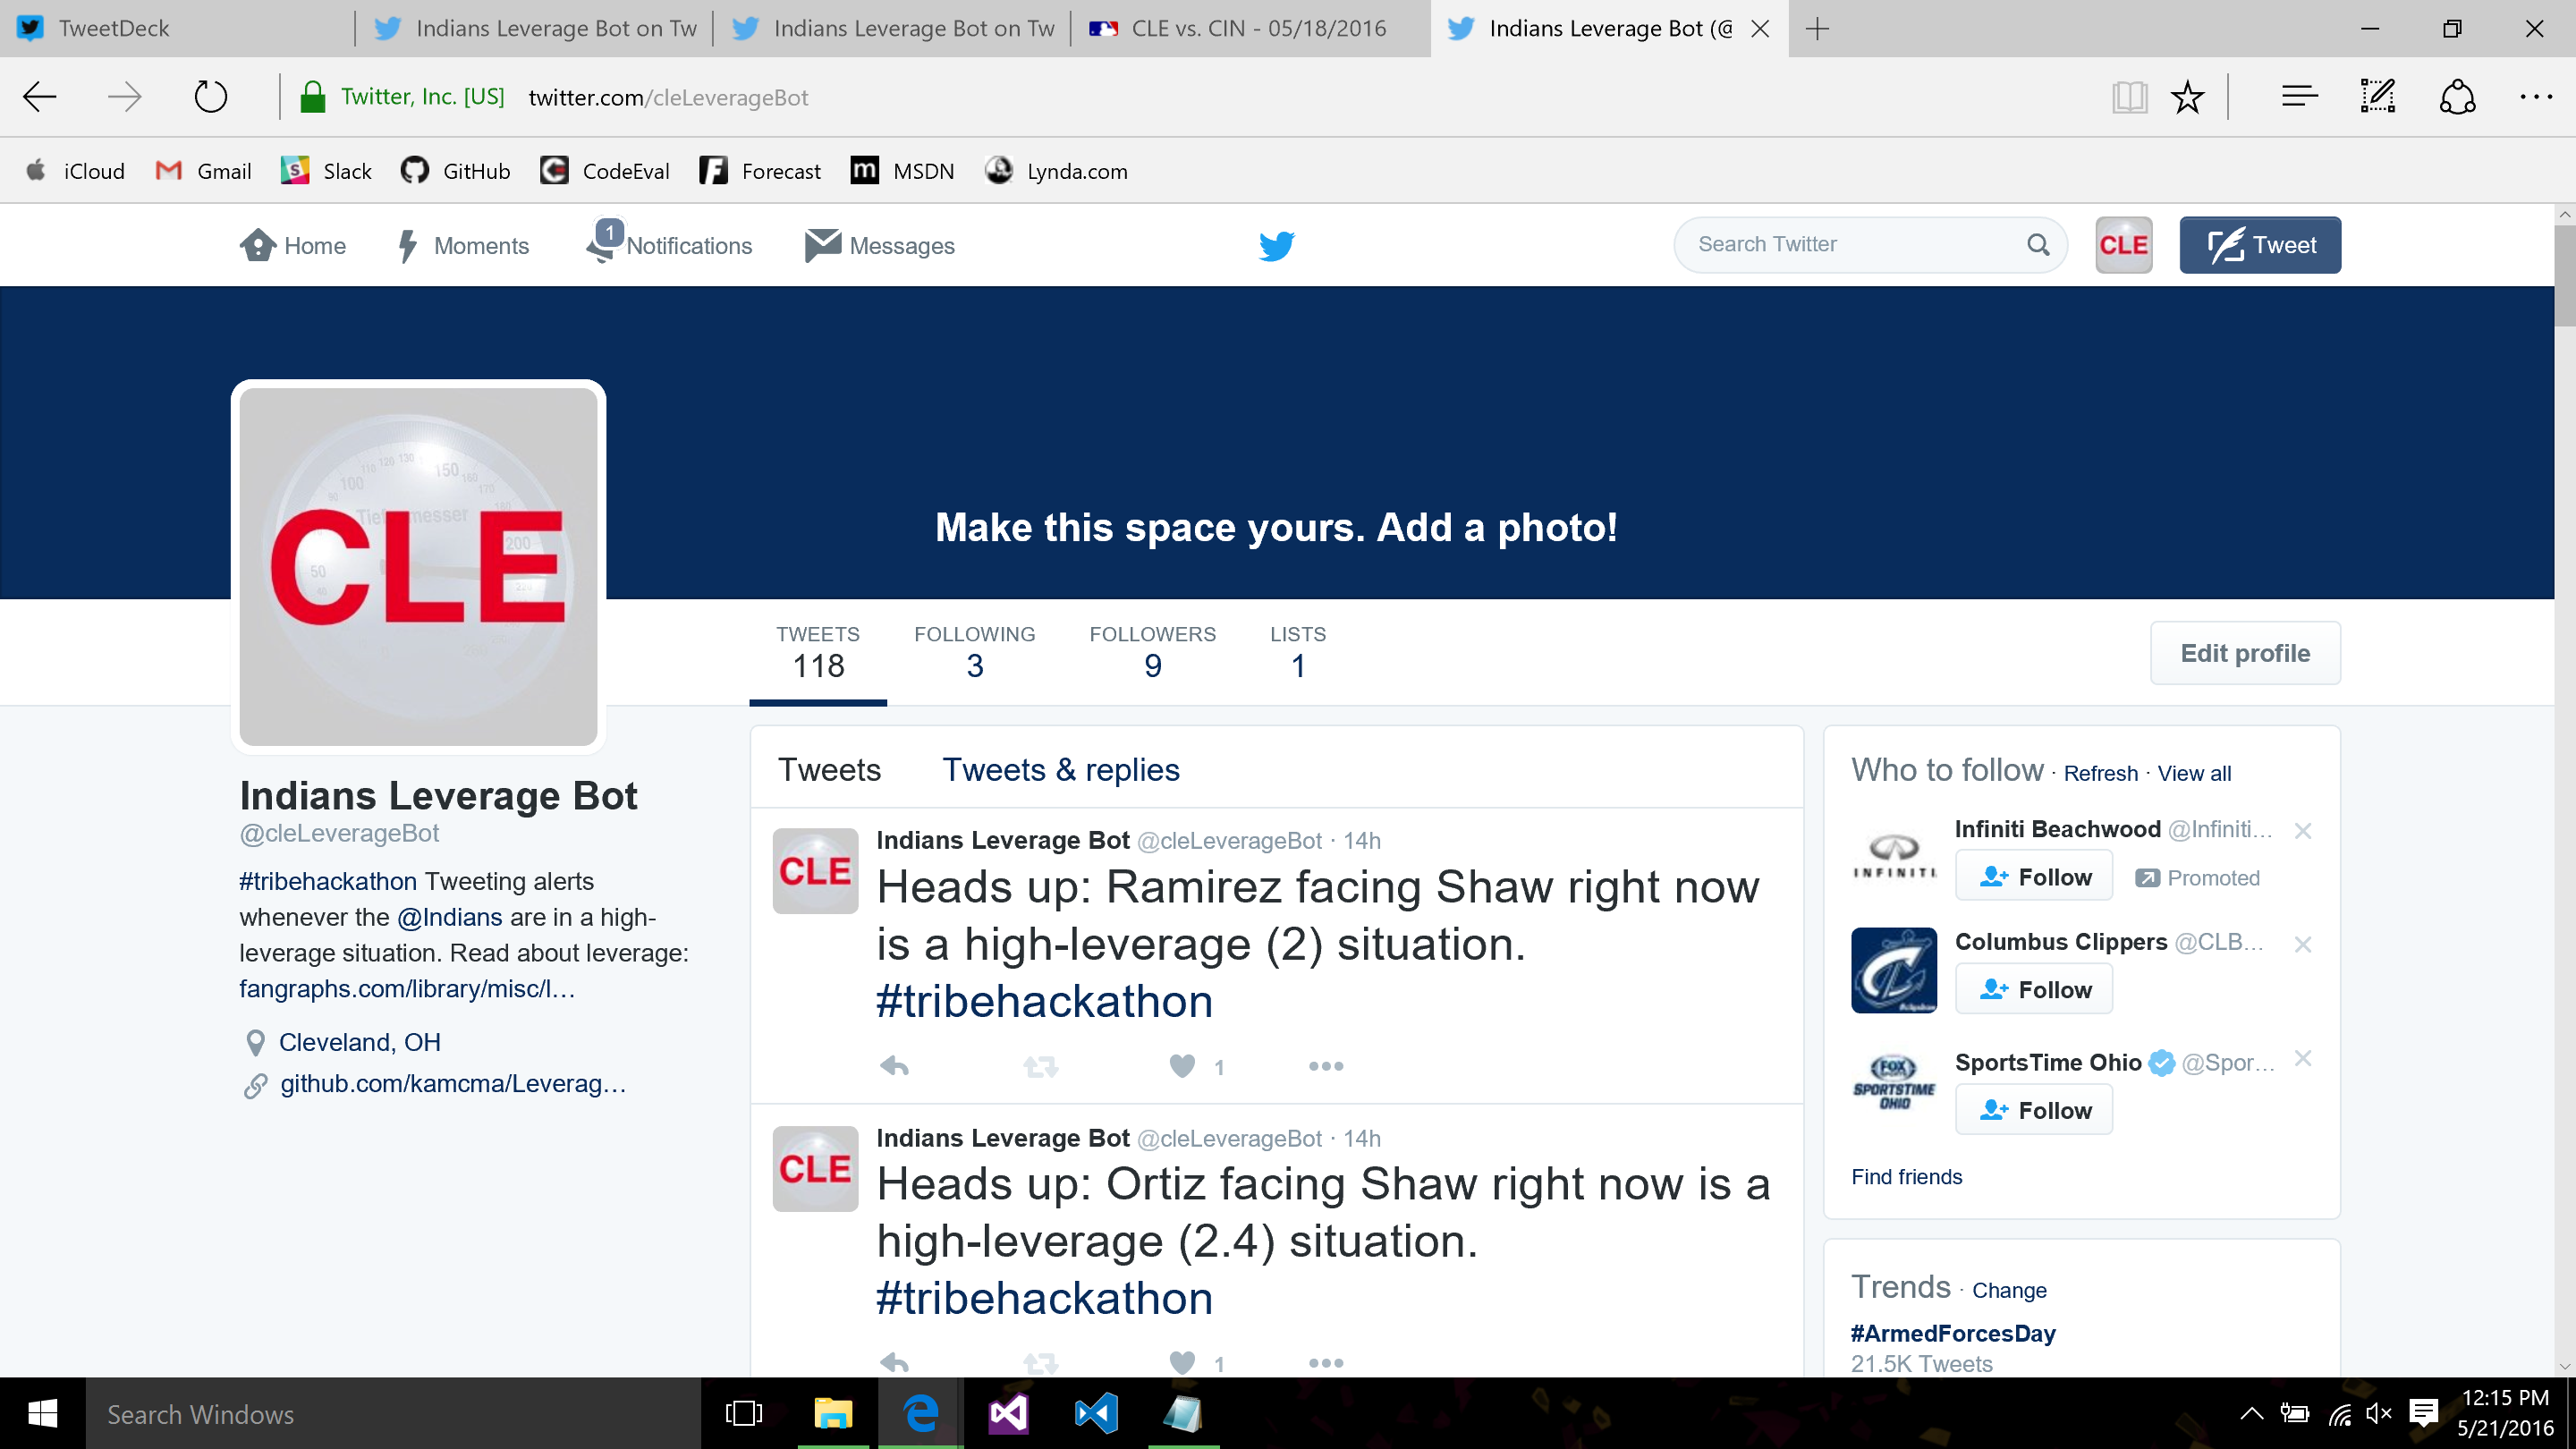
Task: Click the search magnifier icon
Action: [2038, 245]
